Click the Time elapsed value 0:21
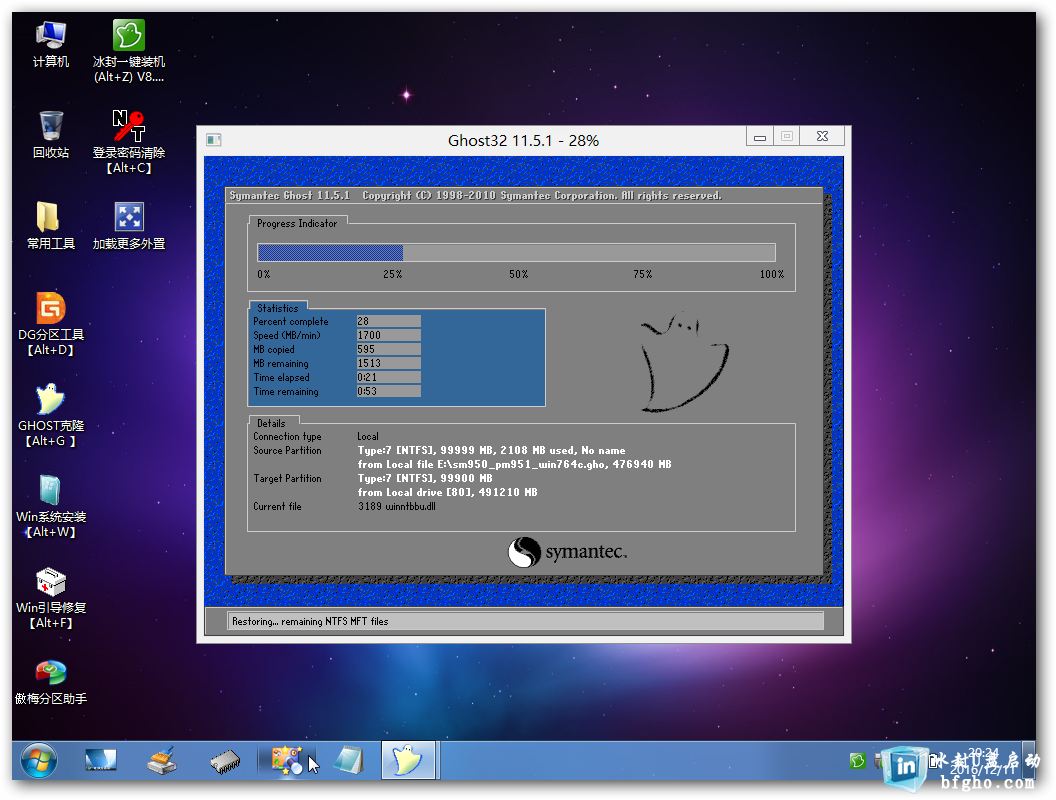This screenshot has height=800, width=1056. [389, 378]
